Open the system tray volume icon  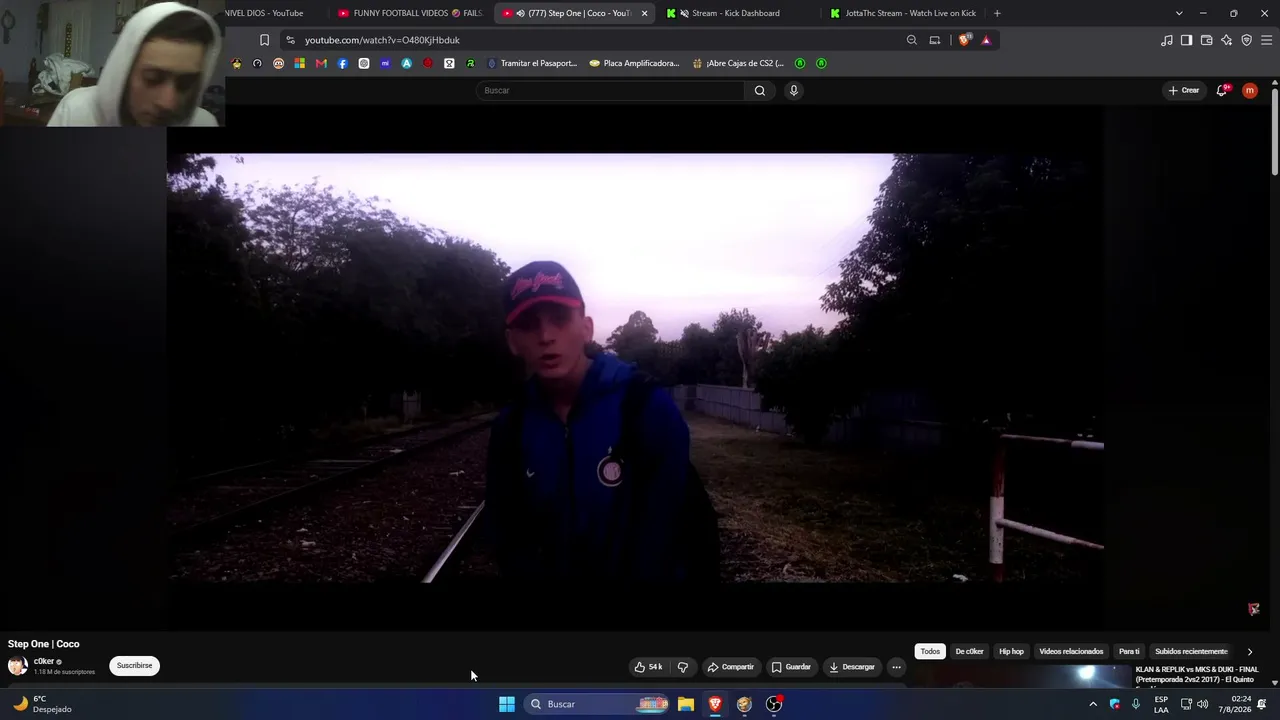[x=1202, y=704]
